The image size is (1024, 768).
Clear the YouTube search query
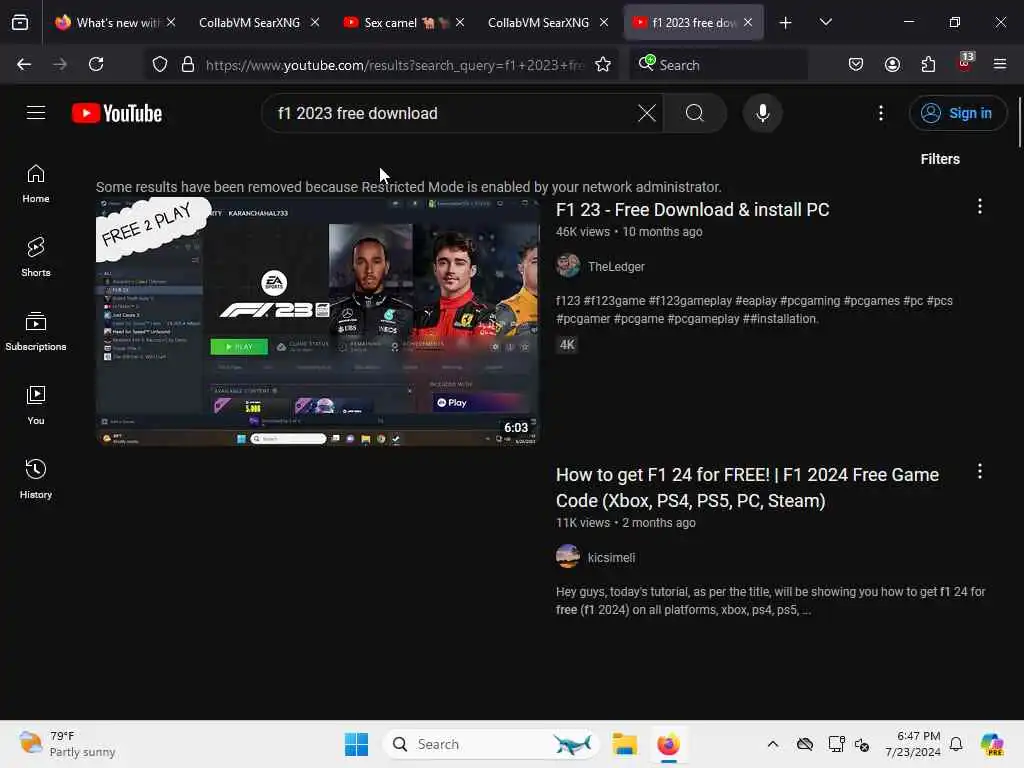pos(647,113)
